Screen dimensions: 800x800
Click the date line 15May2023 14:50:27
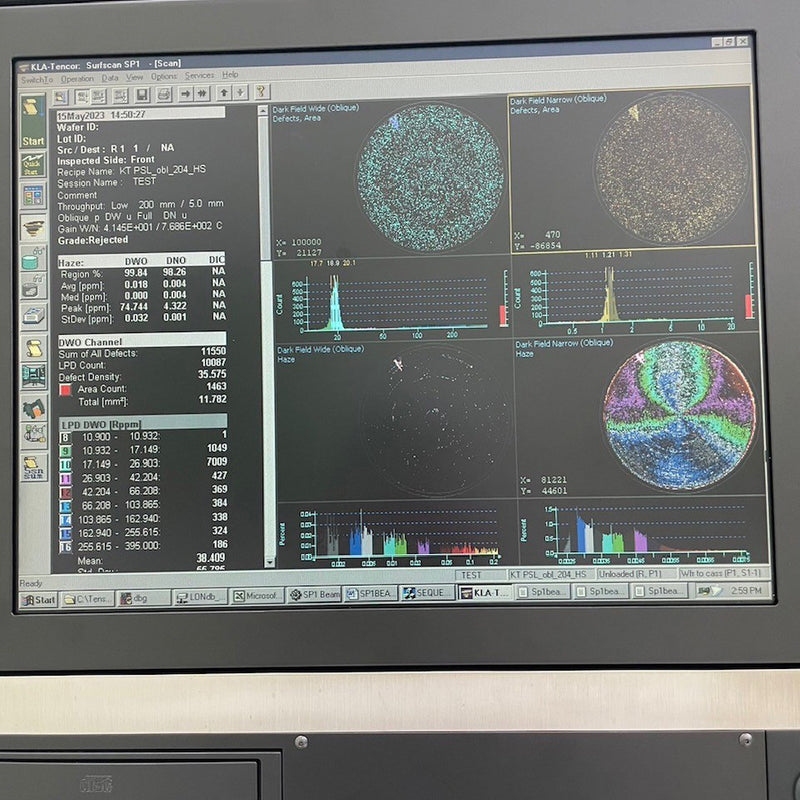140,114
